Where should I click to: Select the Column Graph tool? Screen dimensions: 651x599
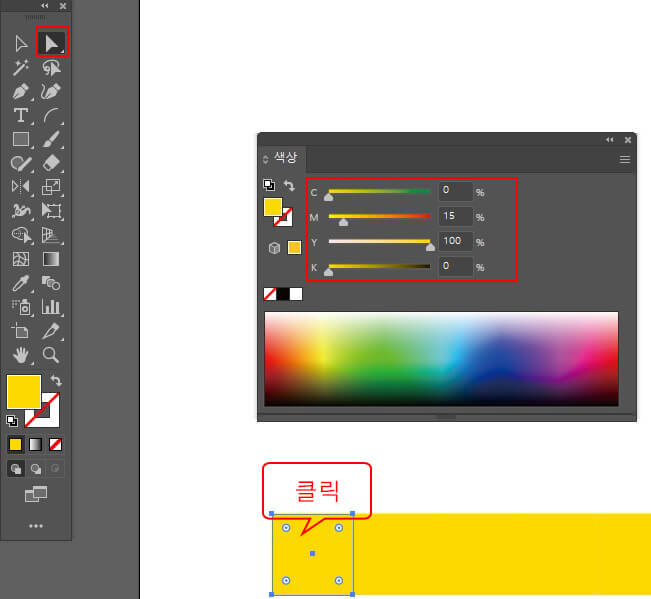click(51, 307)
